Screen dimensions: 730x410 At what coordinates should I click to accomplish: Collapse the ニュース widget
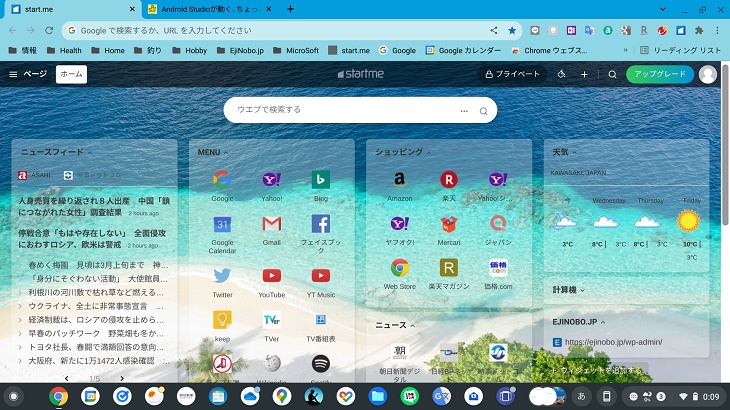click(x=412, y=326)
